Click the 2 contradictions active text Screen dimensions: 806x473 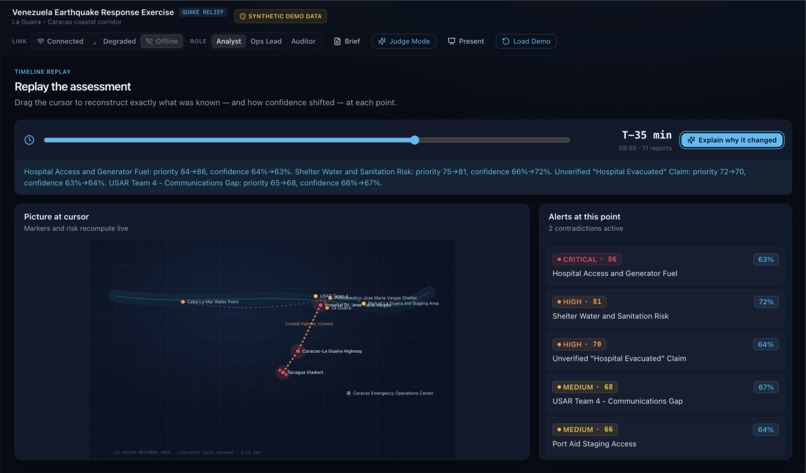(585, 228)
